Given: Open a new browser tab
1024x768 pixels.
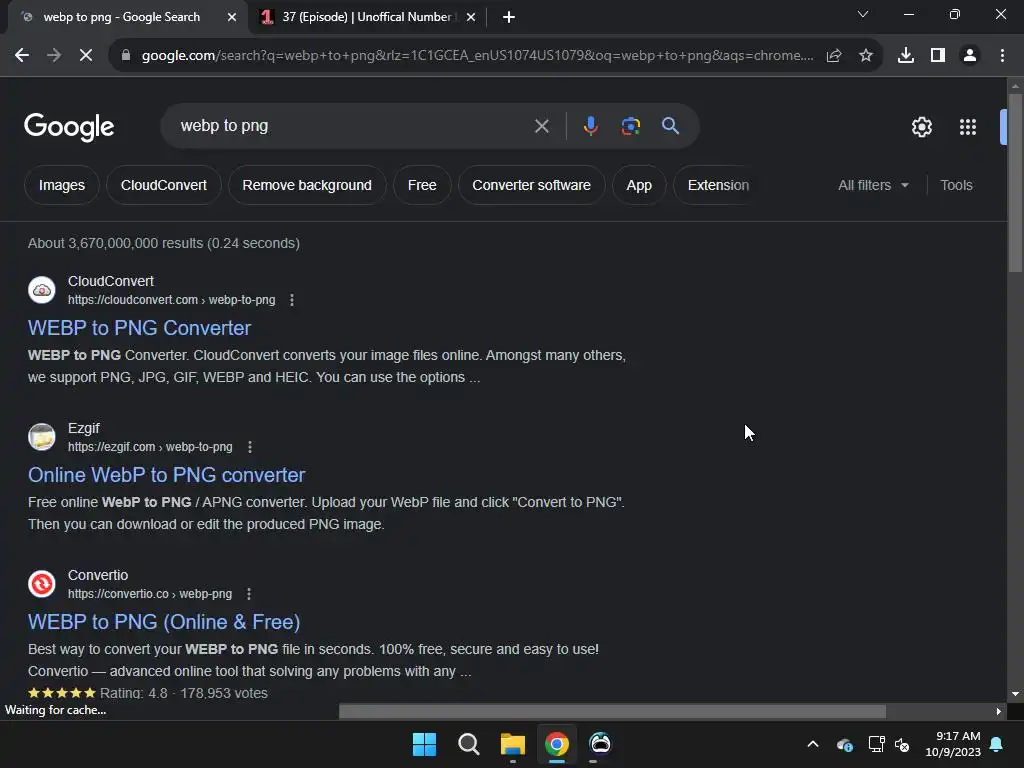Looking at the screenshot, I should 509,17.
